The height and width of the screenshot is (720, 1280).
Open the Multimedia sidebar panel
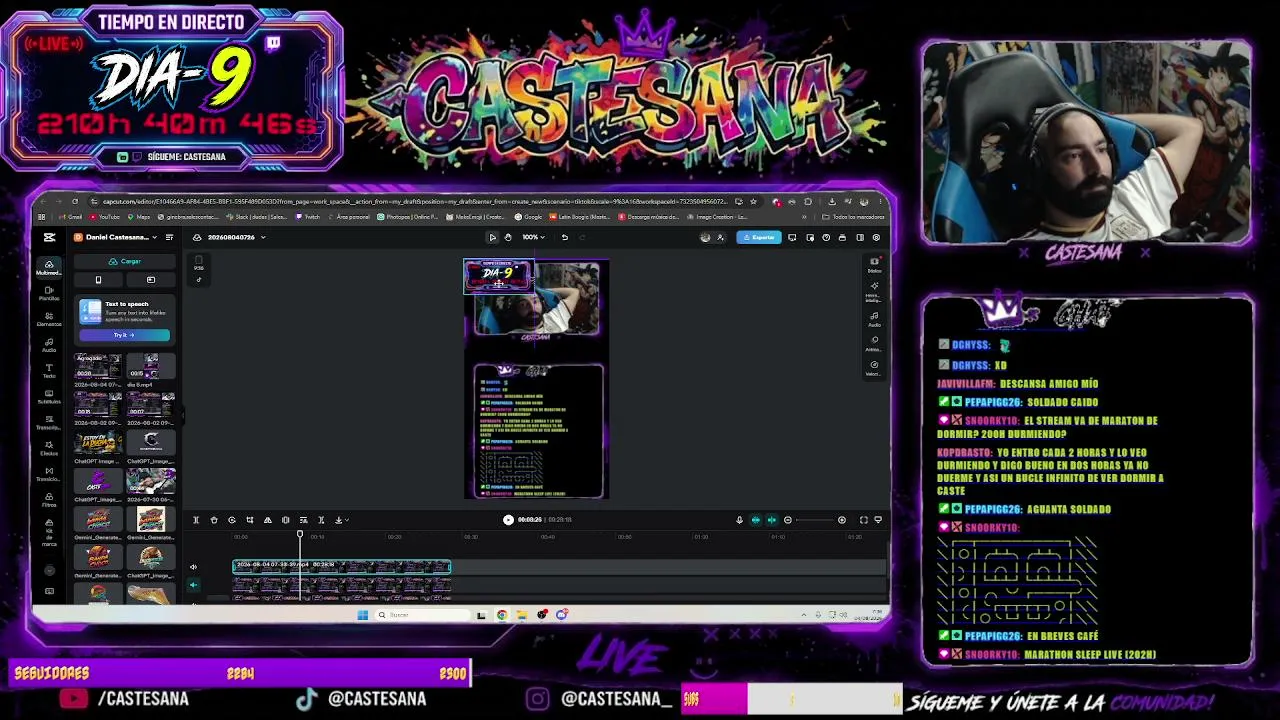click(x=48, y=267)
